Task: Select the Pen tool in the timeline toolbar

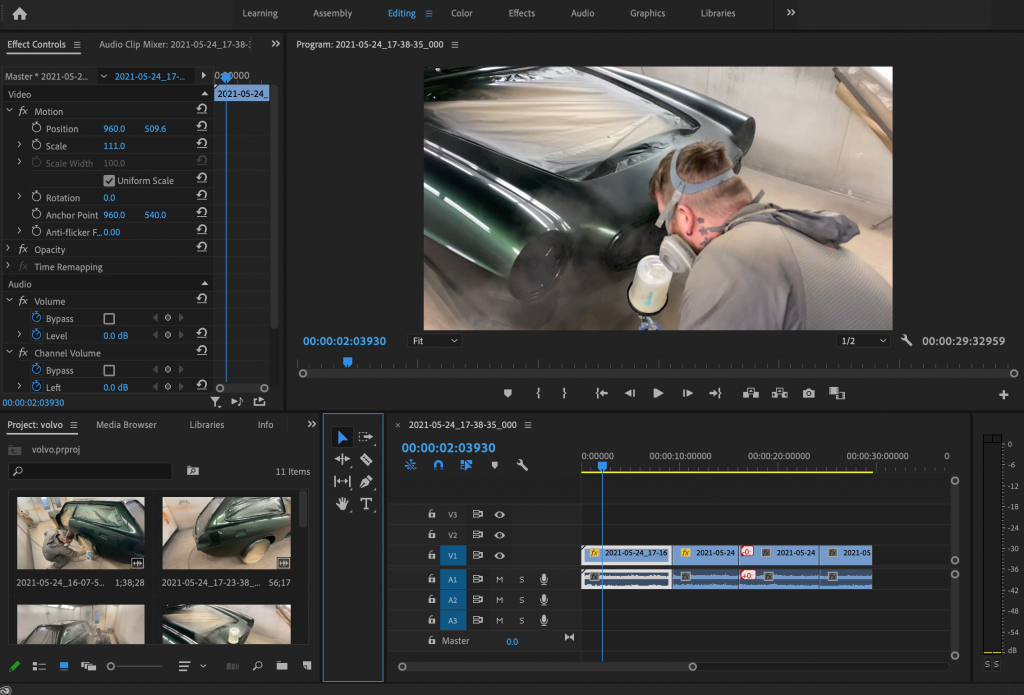Action: [367, 481]
